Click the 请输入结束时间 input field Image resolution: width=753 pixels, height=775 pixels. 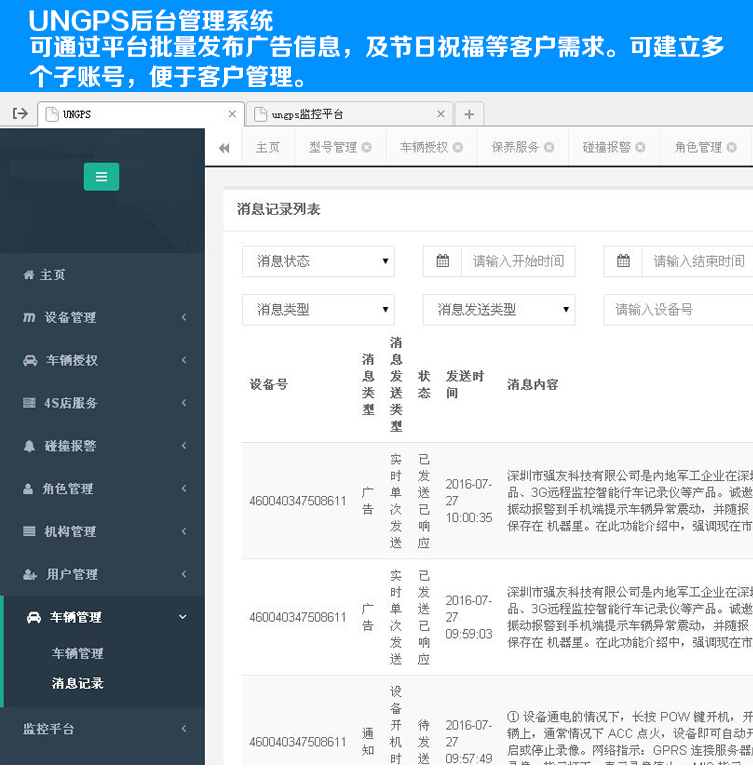point(698,261)
